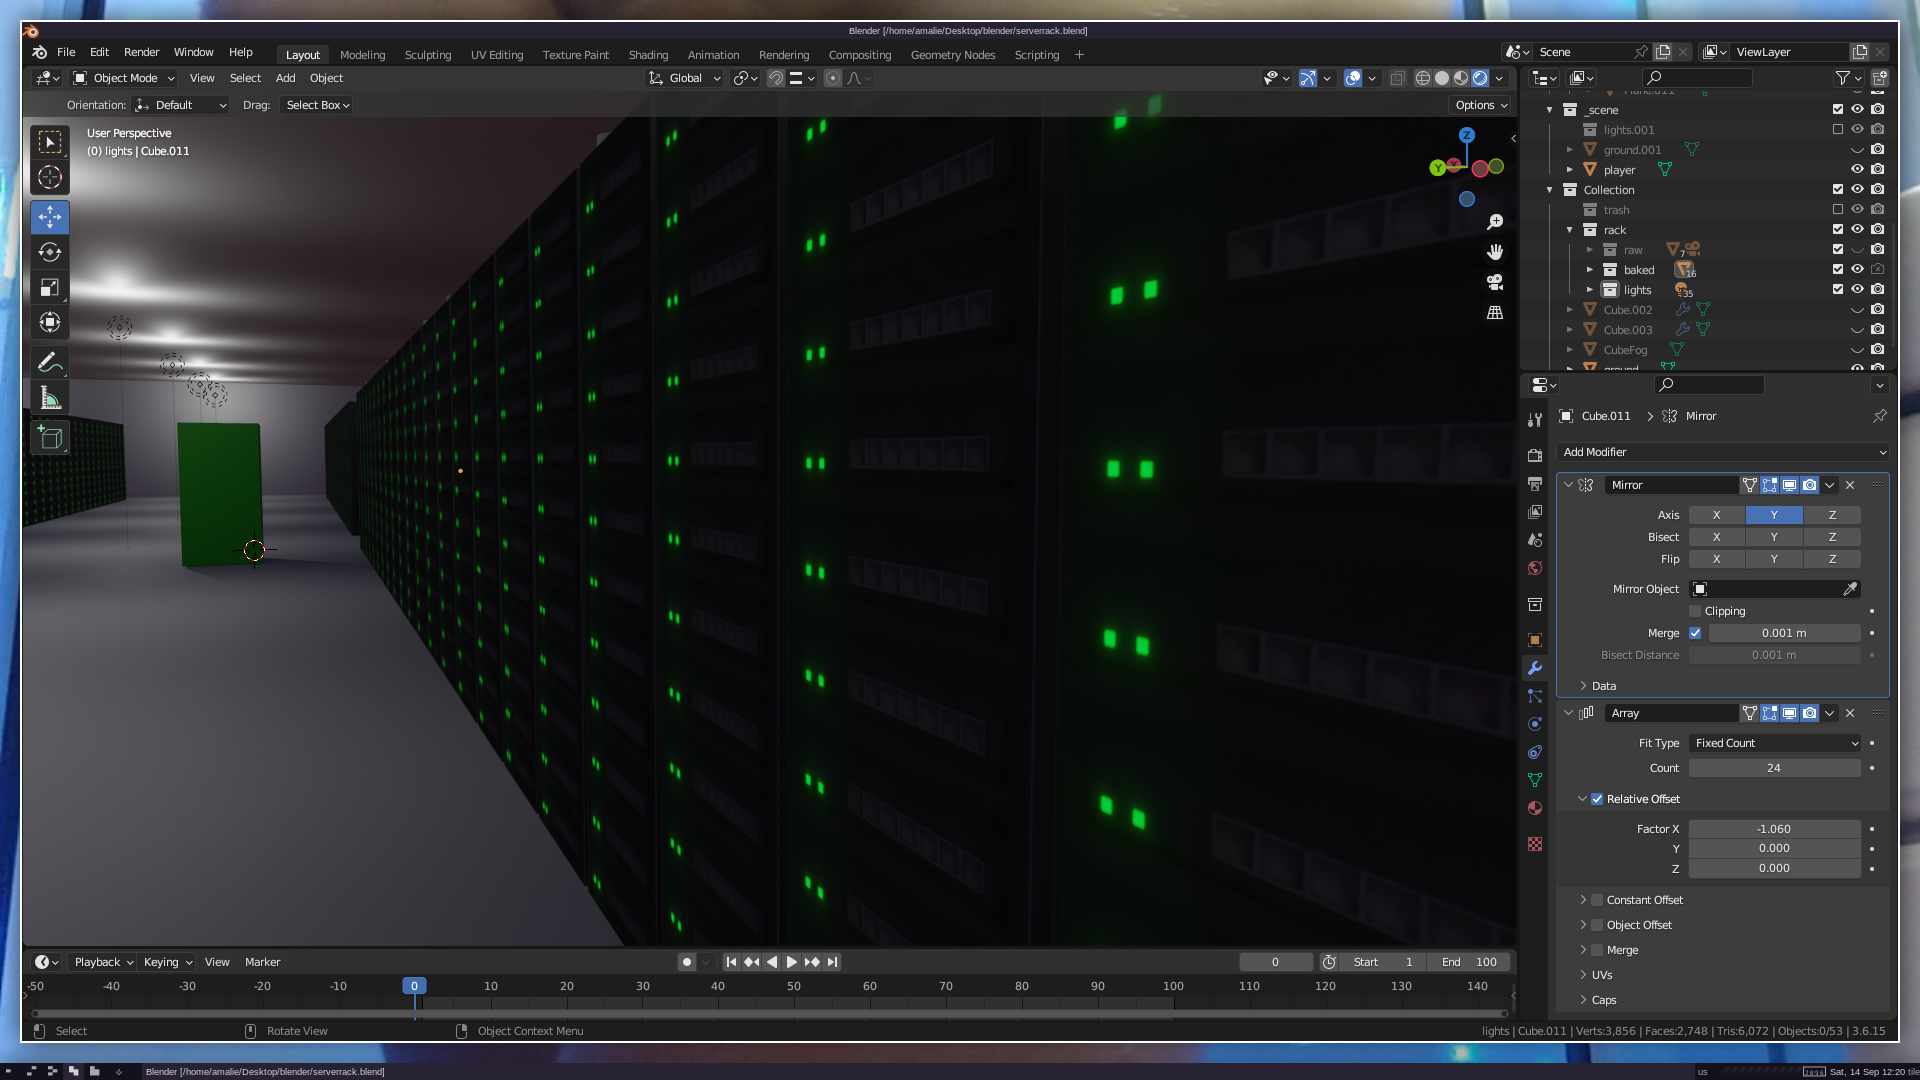Image resolution: width=1920 pixels, height=1080 pixels.
Task: Select the Rotate tool in toolbar
Action: (x=50, y=252)
